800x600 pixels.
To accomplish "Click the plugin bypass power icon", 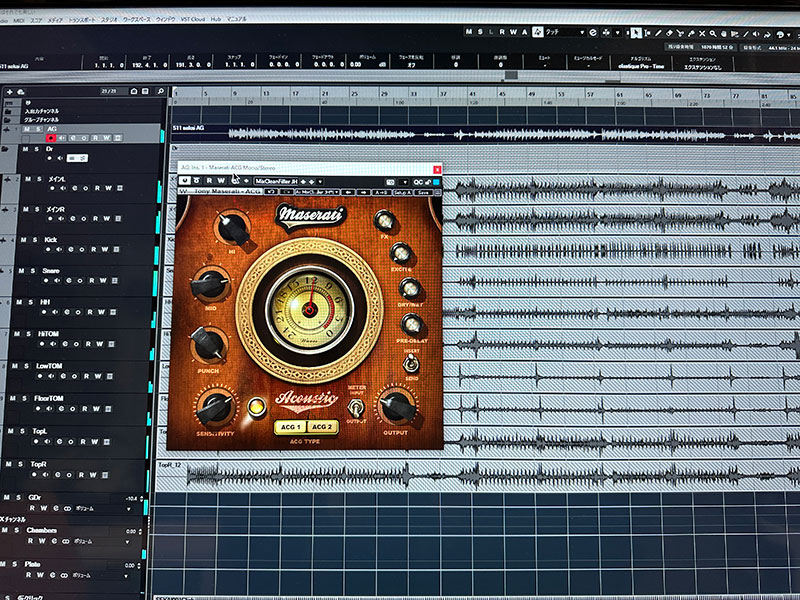I will pyautogui.click(x=185, y=181).
